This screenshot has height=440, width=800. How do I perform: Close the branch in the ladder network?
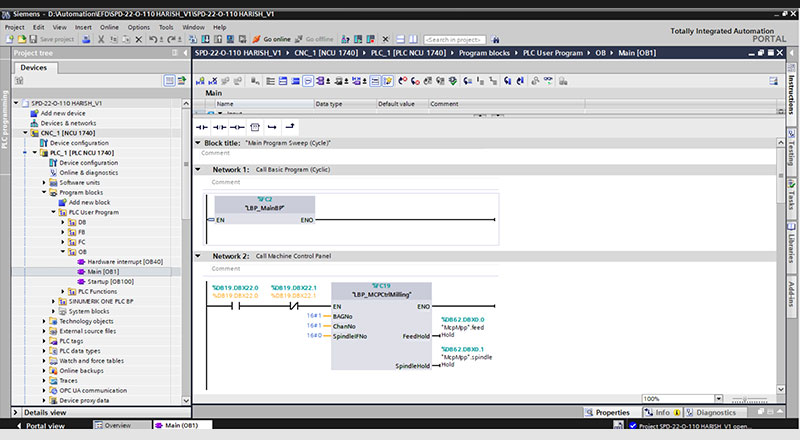[290, 127]
